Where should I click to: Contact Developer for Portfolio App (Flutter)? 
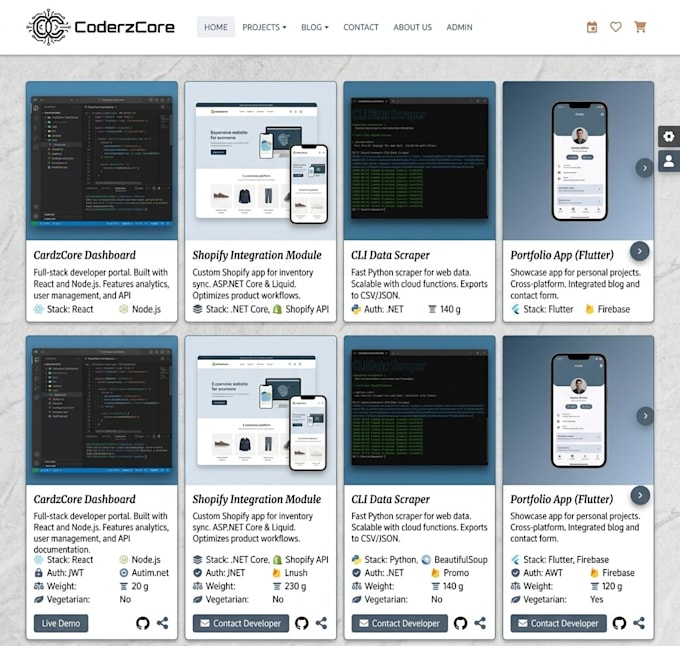coord(559,623)
